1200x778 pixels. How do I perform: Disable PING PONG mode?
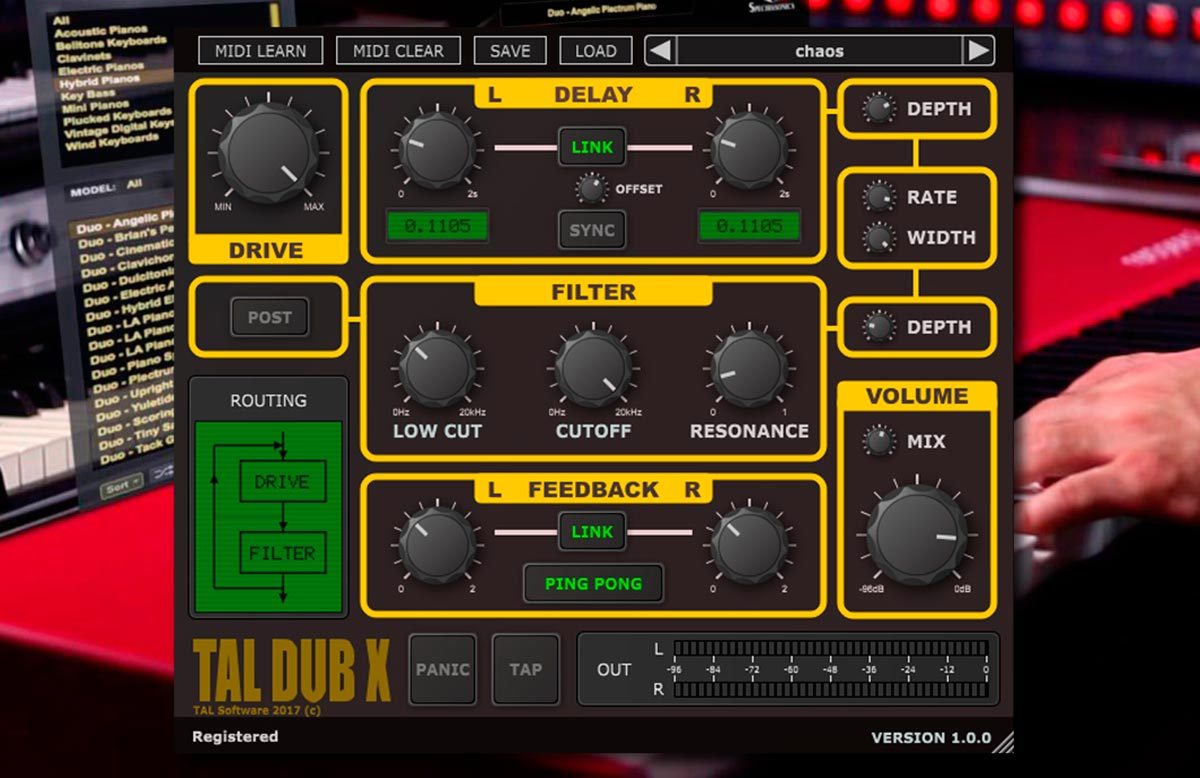(x=593, y=583)
